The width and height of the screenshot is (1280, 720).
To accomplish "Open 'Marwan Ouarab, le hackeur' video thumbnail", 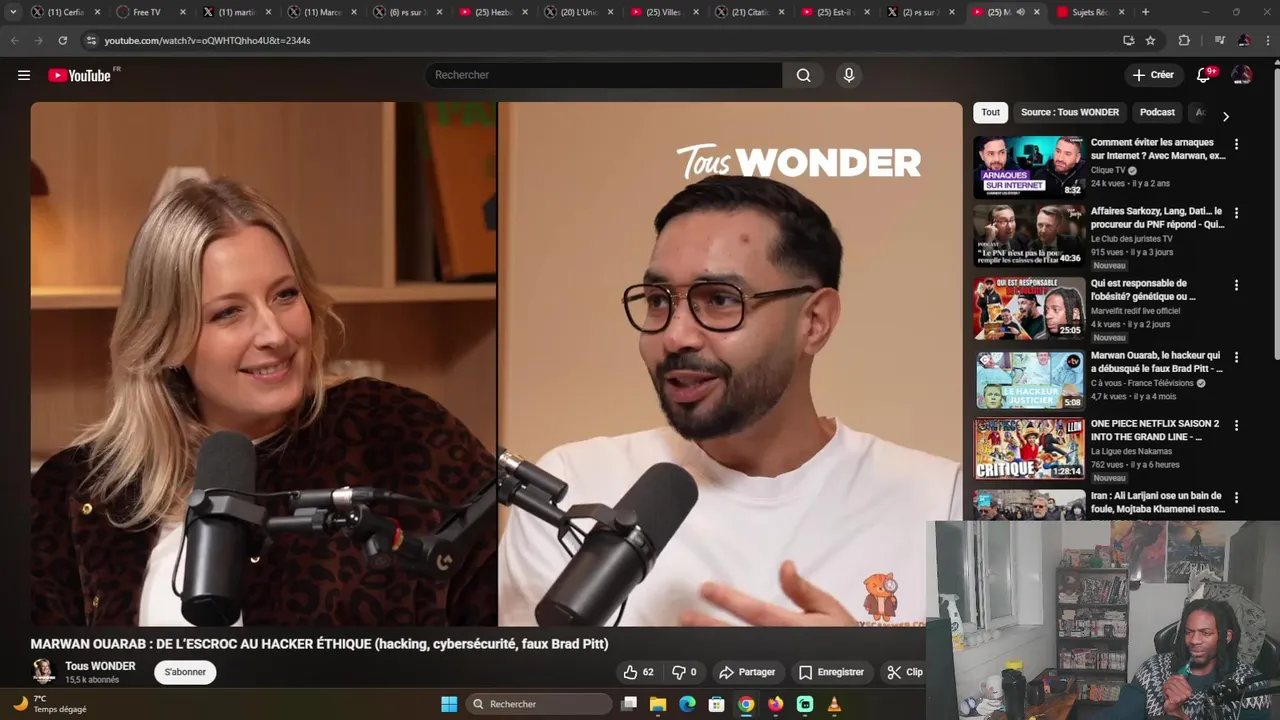I will (x=1029, y=380).
